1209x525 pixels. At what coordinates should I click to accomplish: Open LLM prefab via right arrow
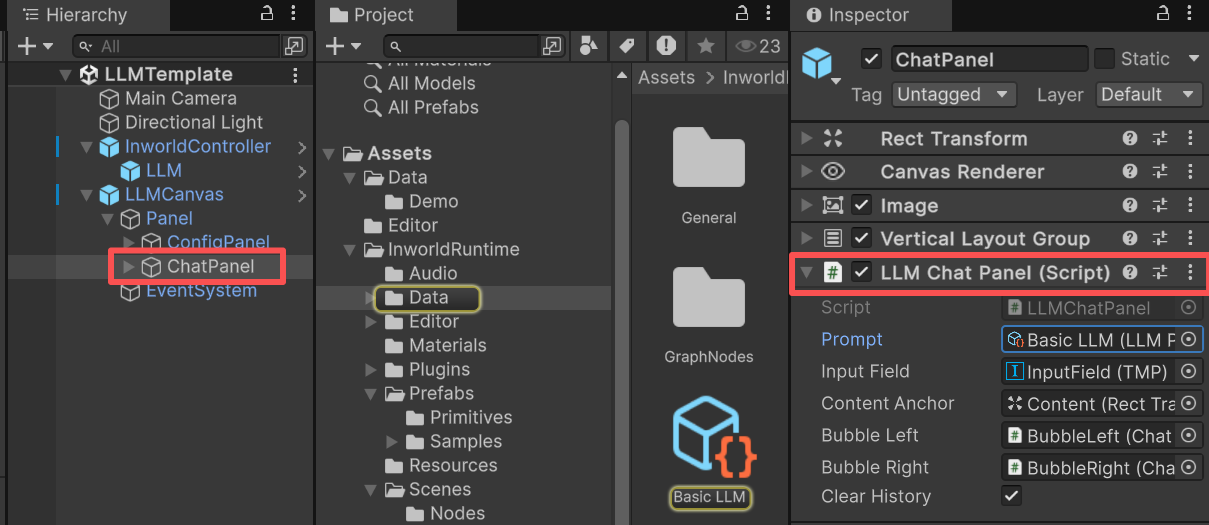(302, 171)
